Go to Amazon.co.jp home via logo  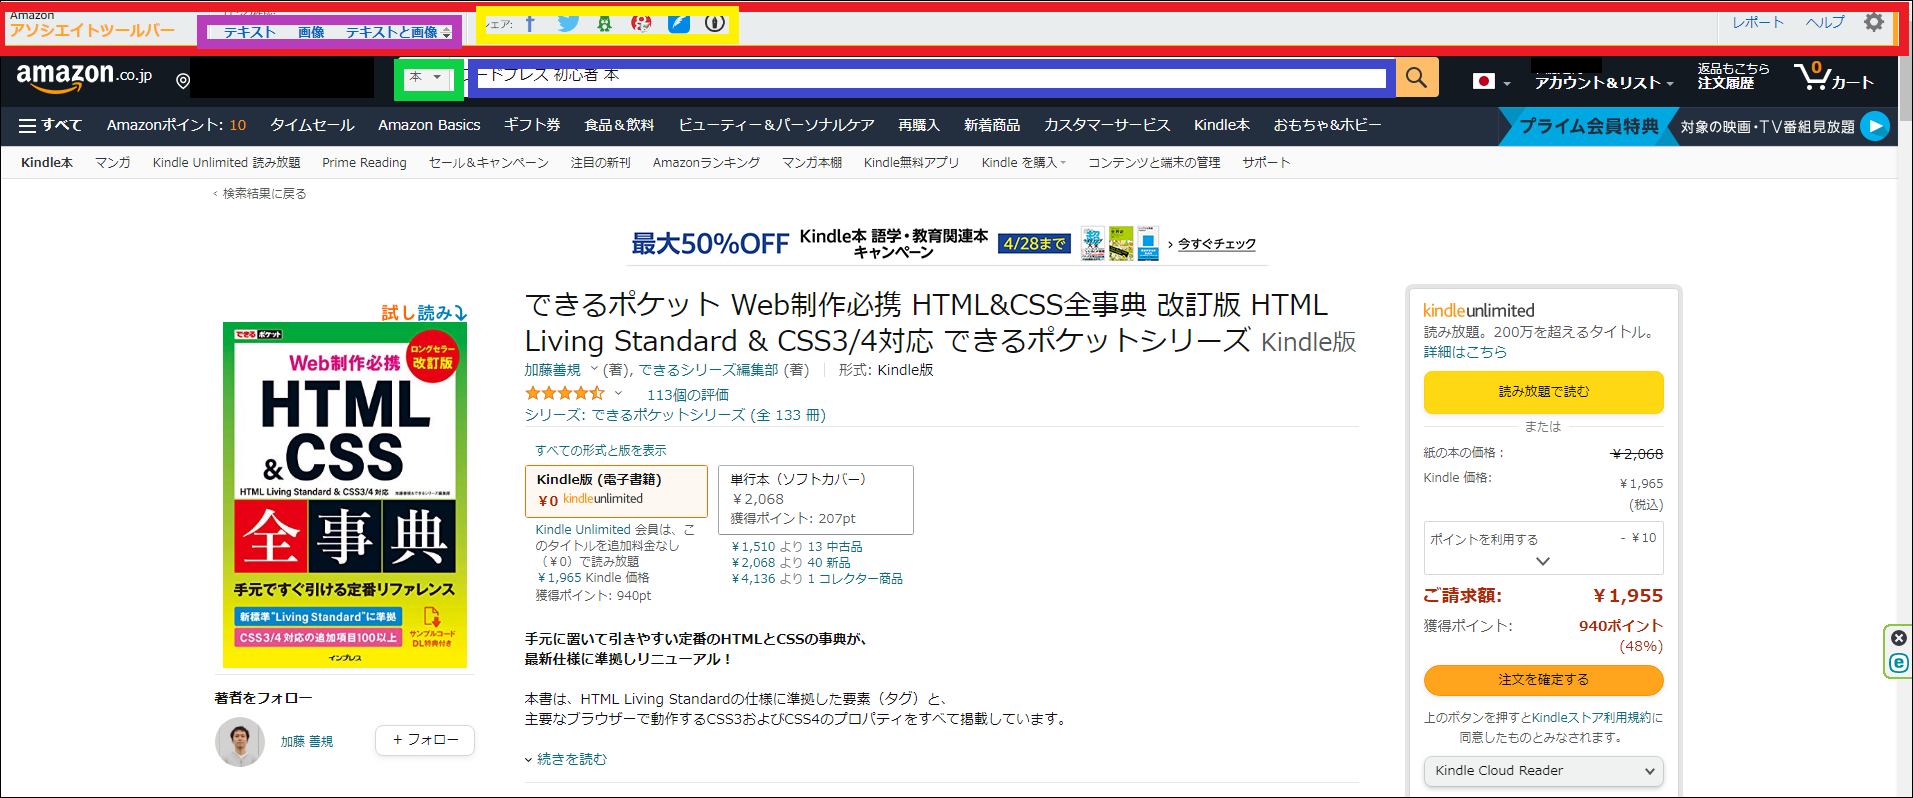(84, 77)
